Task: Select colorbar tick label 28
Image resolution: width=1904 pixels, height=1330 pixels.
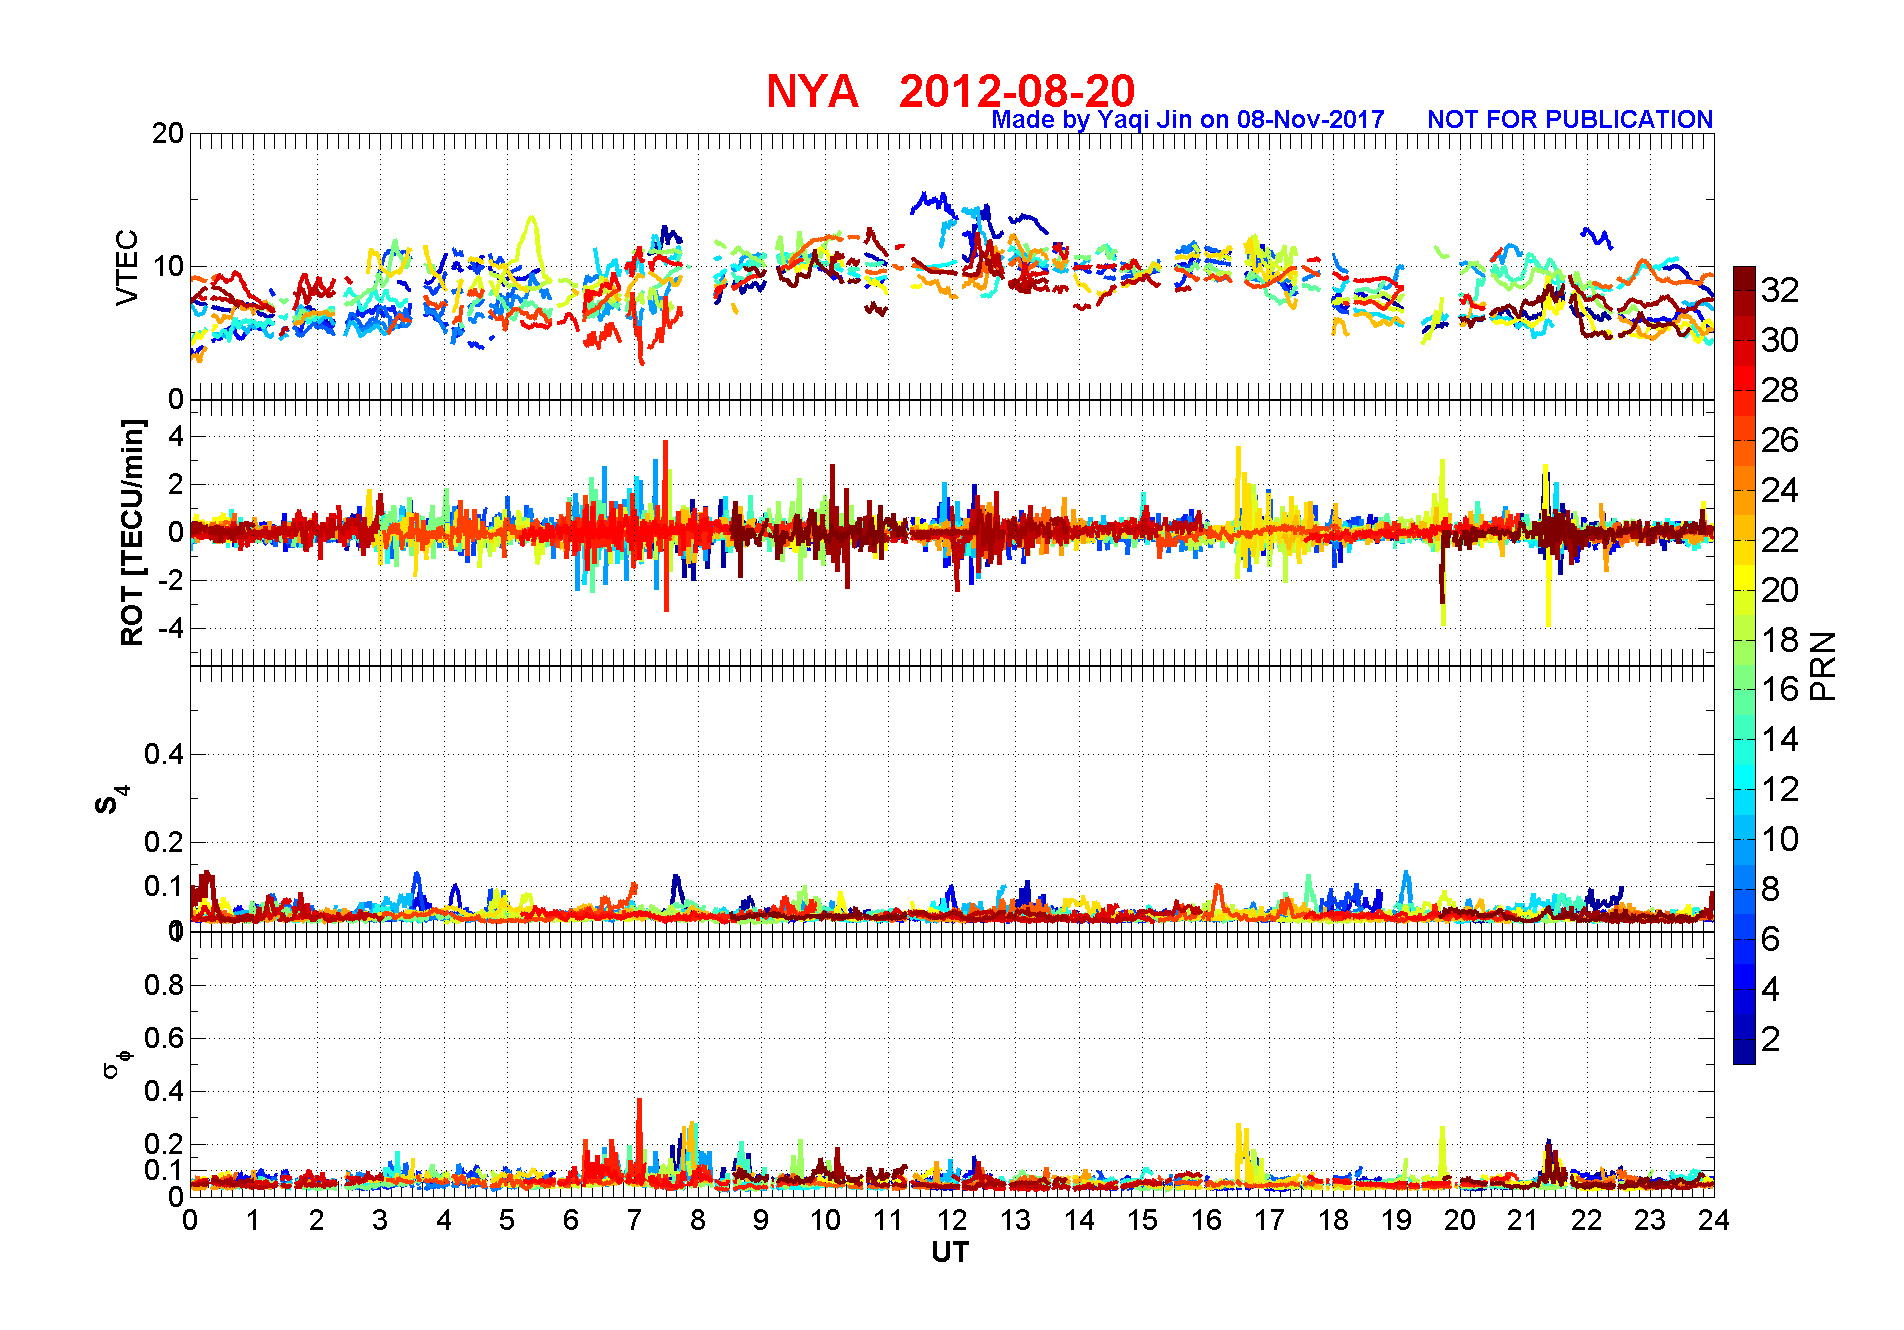Action: click(x=1780, y=390)
